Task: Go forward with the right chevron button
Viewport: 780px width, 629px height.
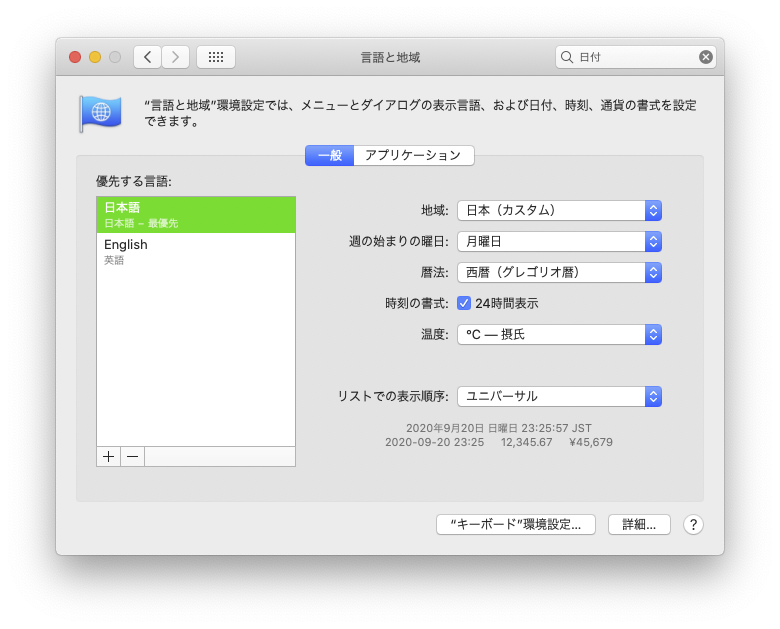Action: coord(175,57)
